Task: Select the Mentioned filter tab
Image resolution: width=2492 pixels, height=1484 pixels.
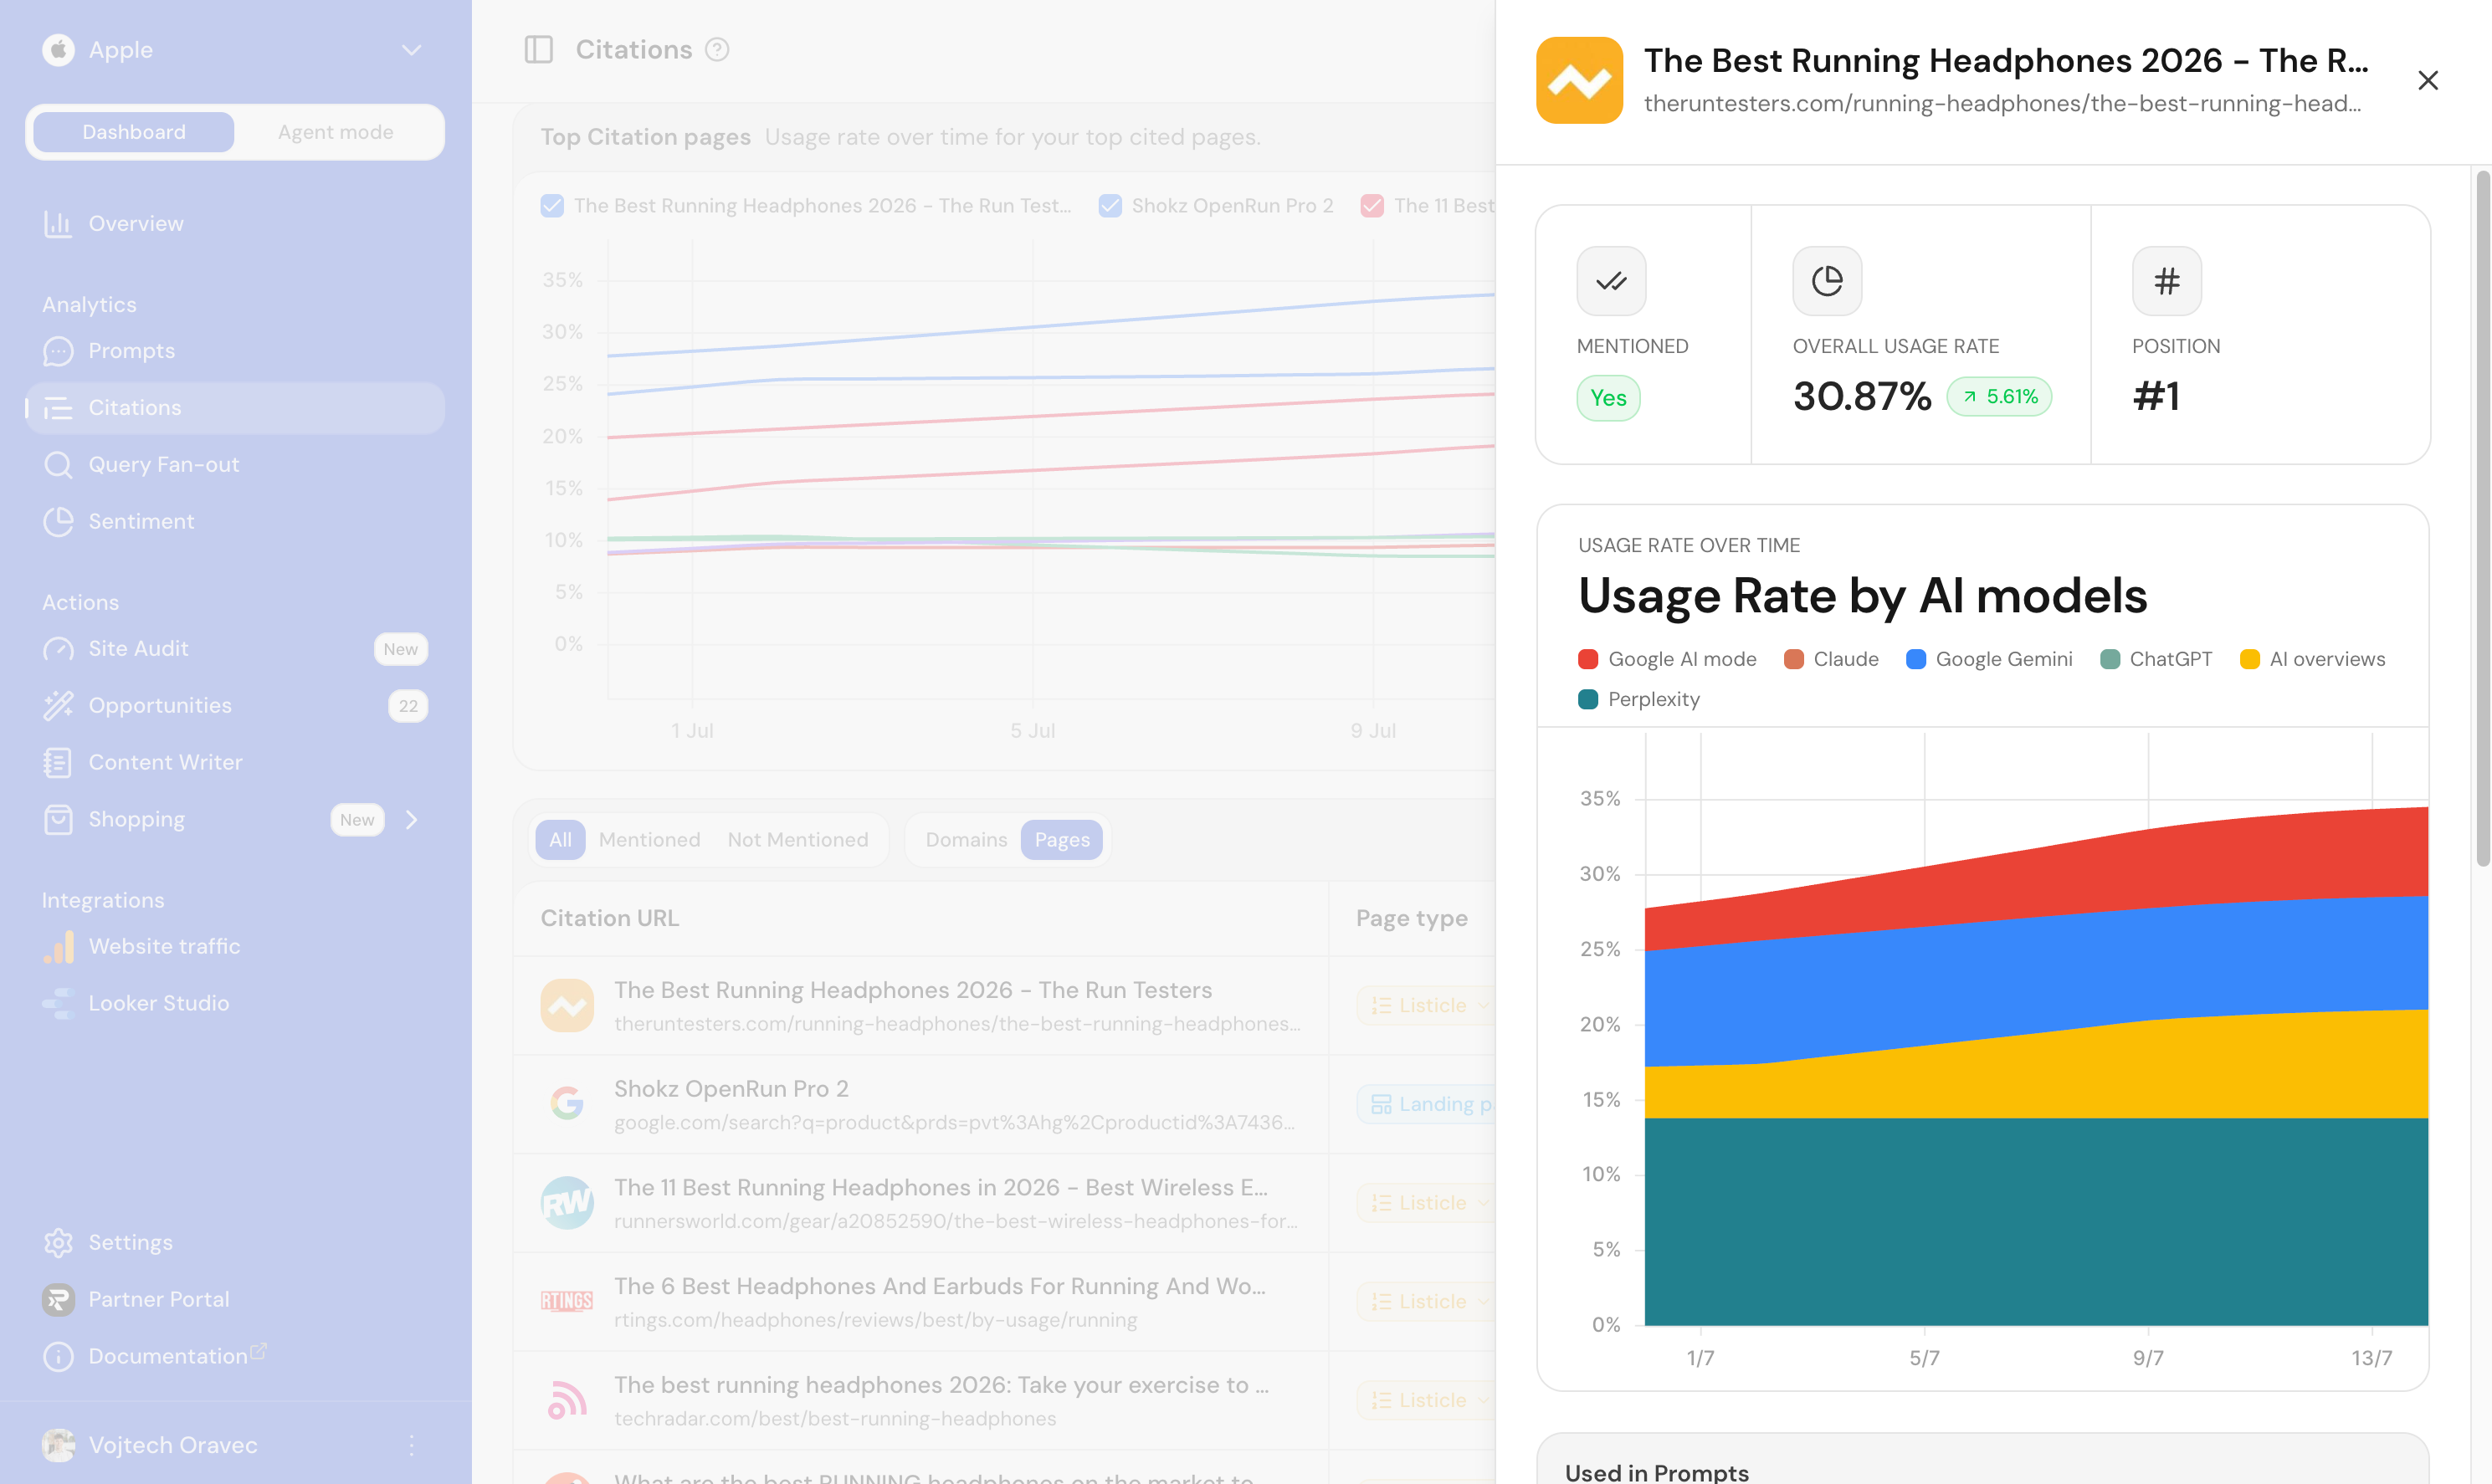Action: click(x=649, y=840)
